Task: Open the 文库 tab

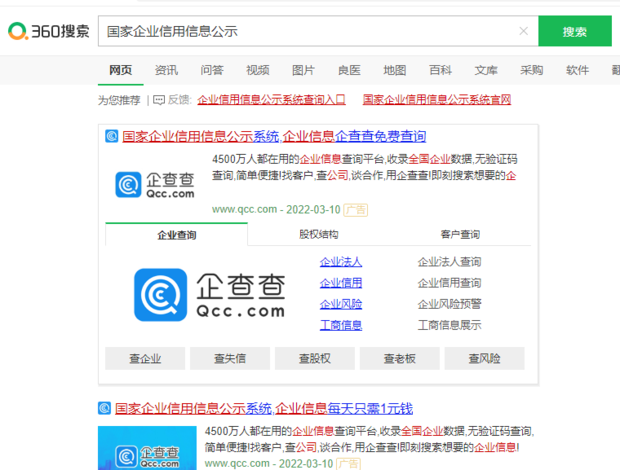Action: coord(486,70)
